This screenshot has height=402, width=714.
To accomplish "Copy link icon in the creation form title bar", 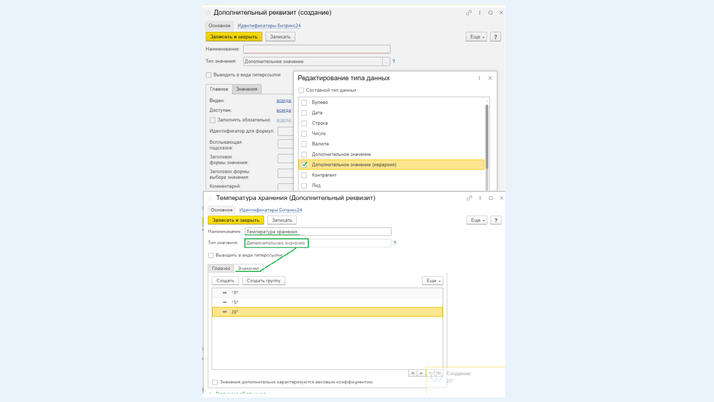I will [x=469, y=13].
